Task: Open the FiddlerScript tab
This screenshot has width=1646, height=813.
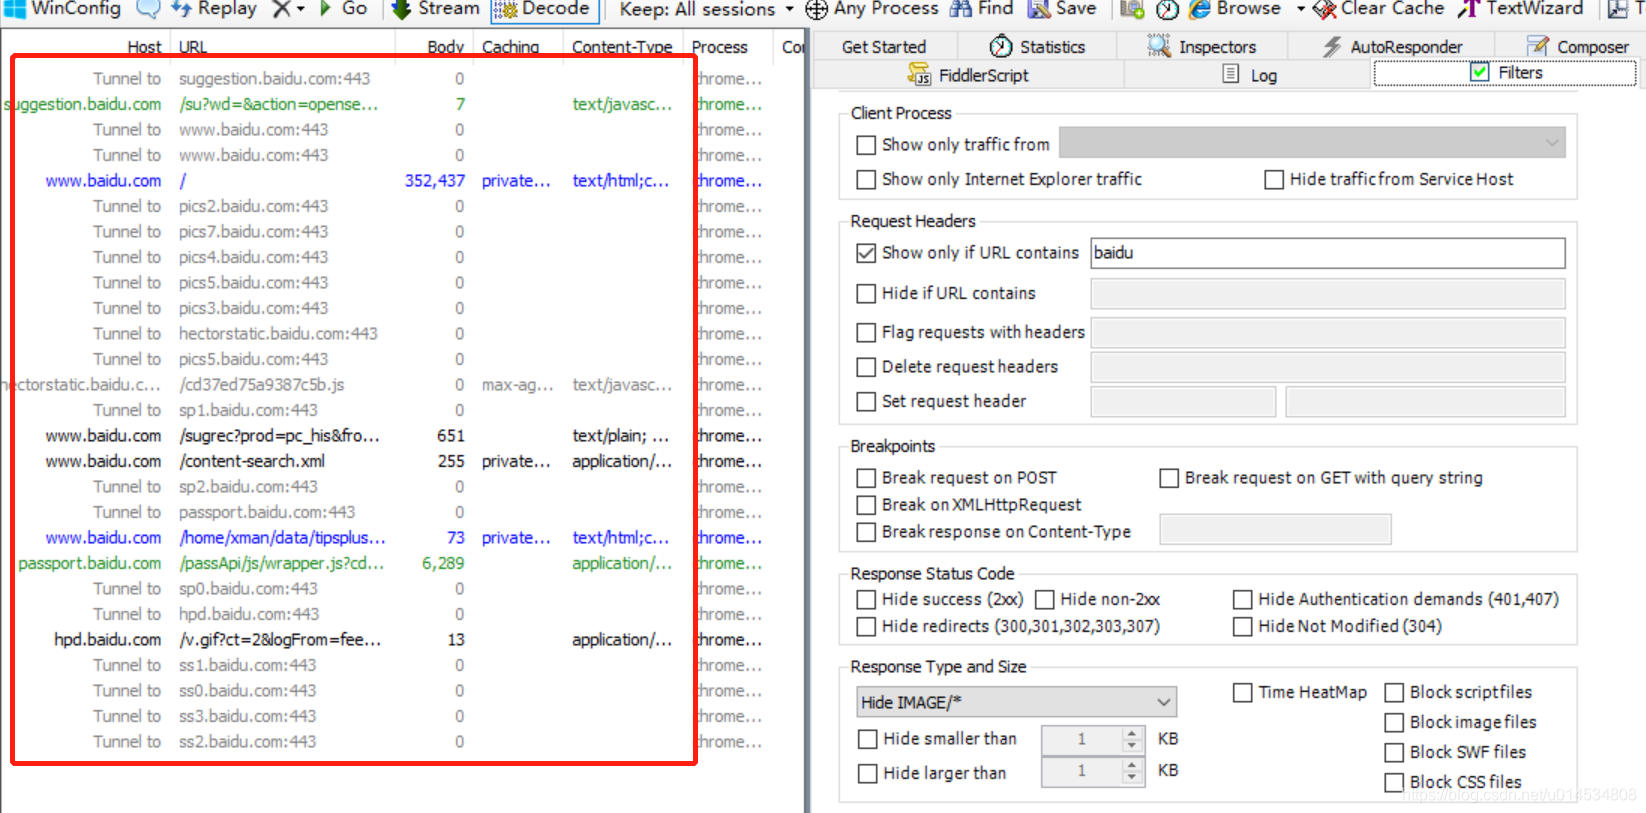Action: [x=968, y=75]
